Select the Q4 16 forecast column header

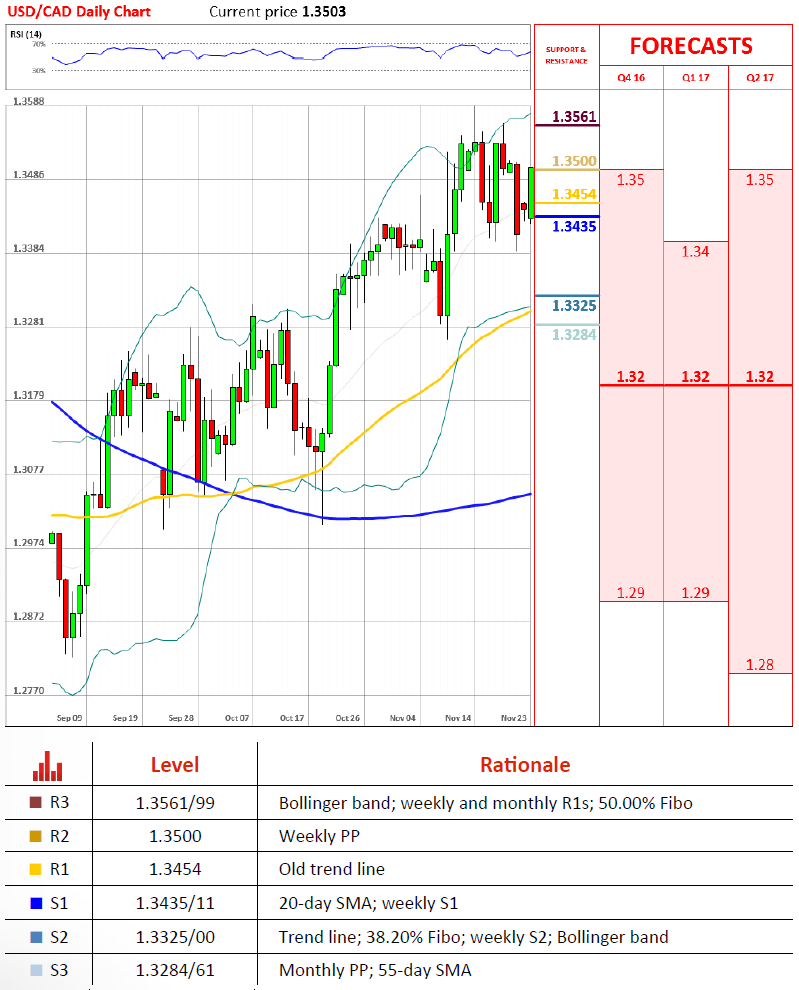pyautogui.click(x=631, y=78)
